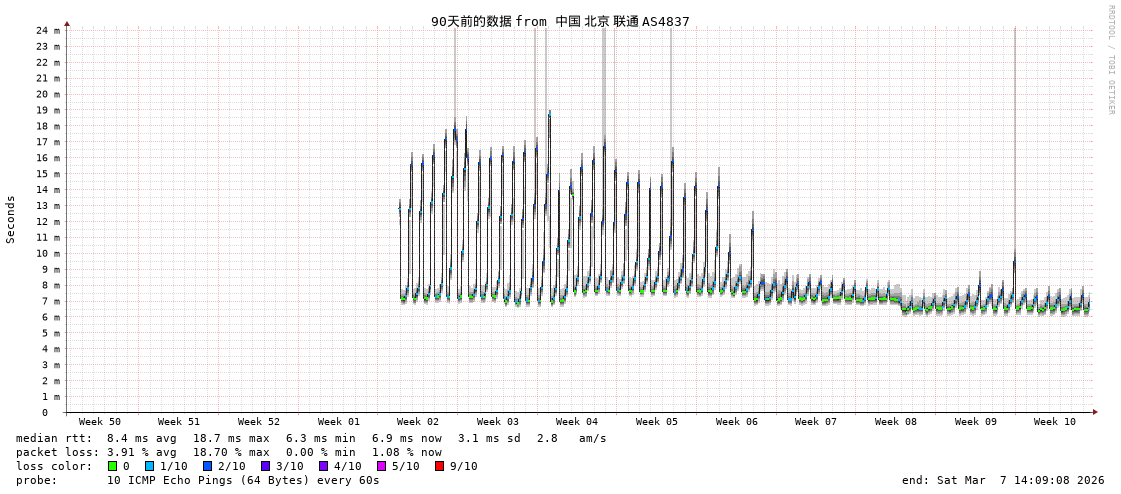Select the red 9/10 loss swatch
Screen dimensions: 1121x494
pyautogui.click(x=439, y=466)
